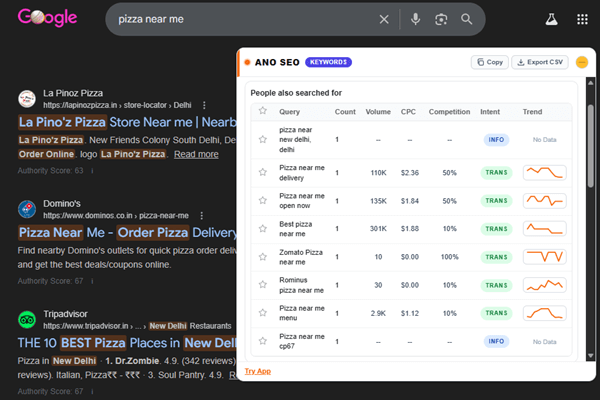600x400 pixels.
Task: Click scrollbar down arrow in SEO panel
Action: pyautogui.click(x=590, y=356)
